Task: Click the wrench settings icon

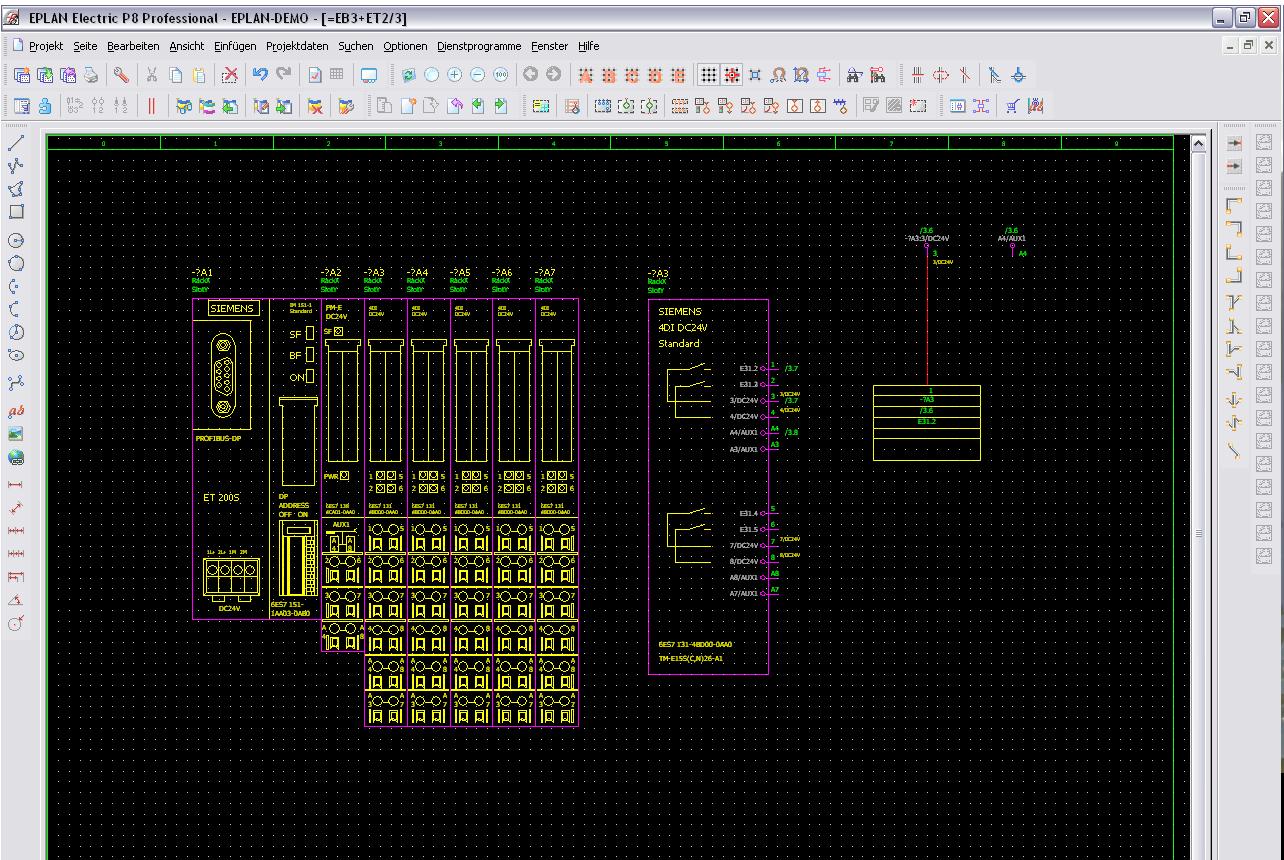Action: click(x=121, y=75)
